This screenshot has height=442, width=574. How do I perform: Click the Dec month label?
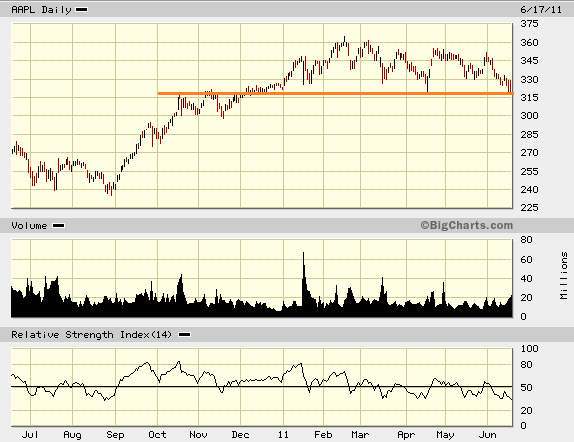[241, 435]
